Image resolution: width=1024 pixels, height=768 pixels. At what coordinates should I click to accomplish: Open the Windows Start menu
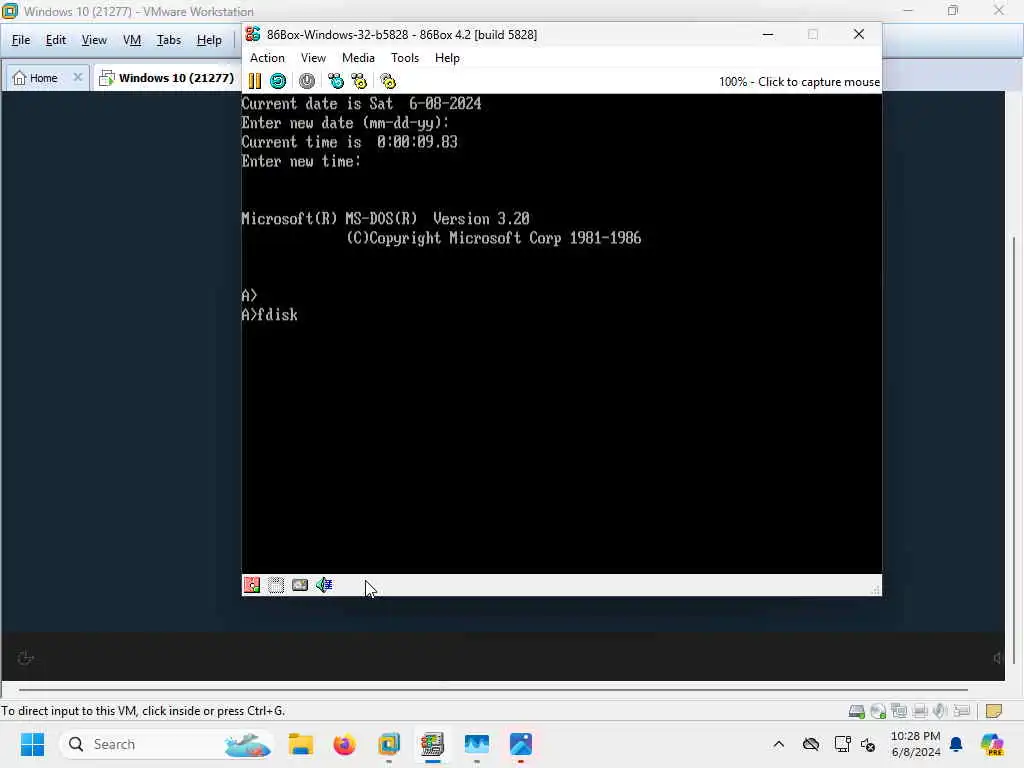point(32,744)
